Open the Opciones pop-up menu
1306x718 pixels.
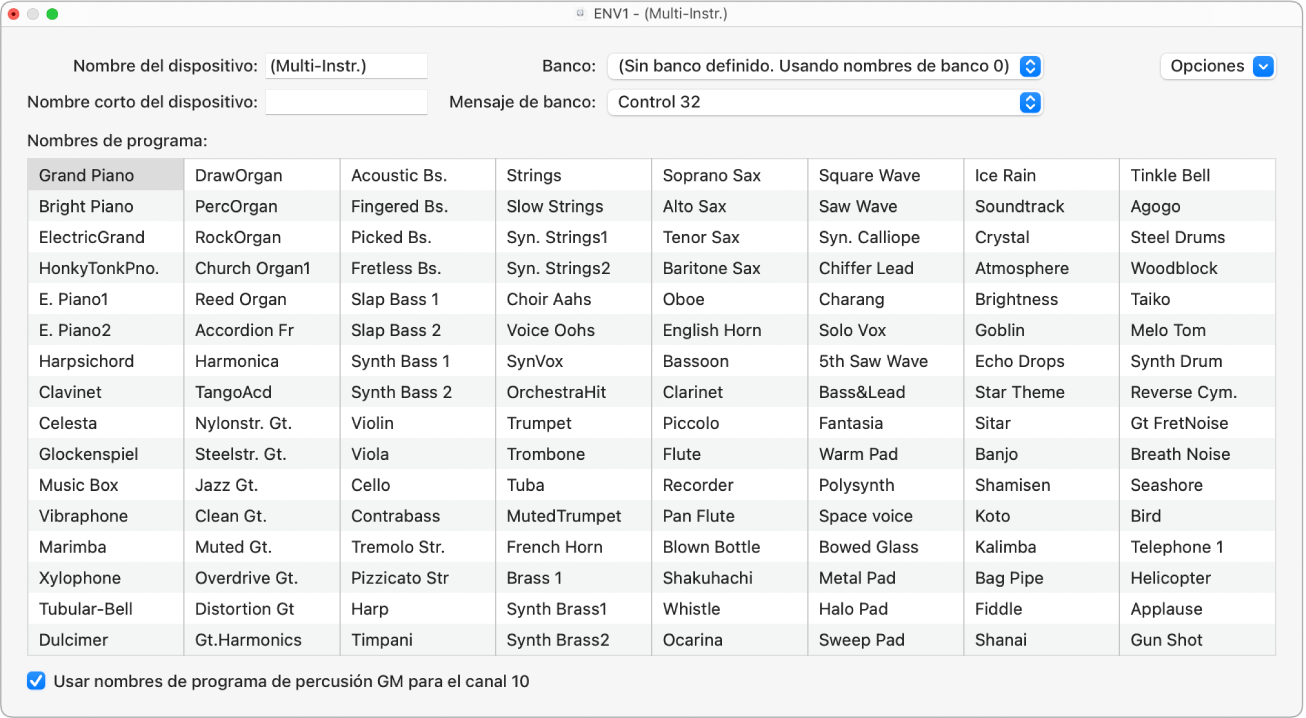(1217, 66)
